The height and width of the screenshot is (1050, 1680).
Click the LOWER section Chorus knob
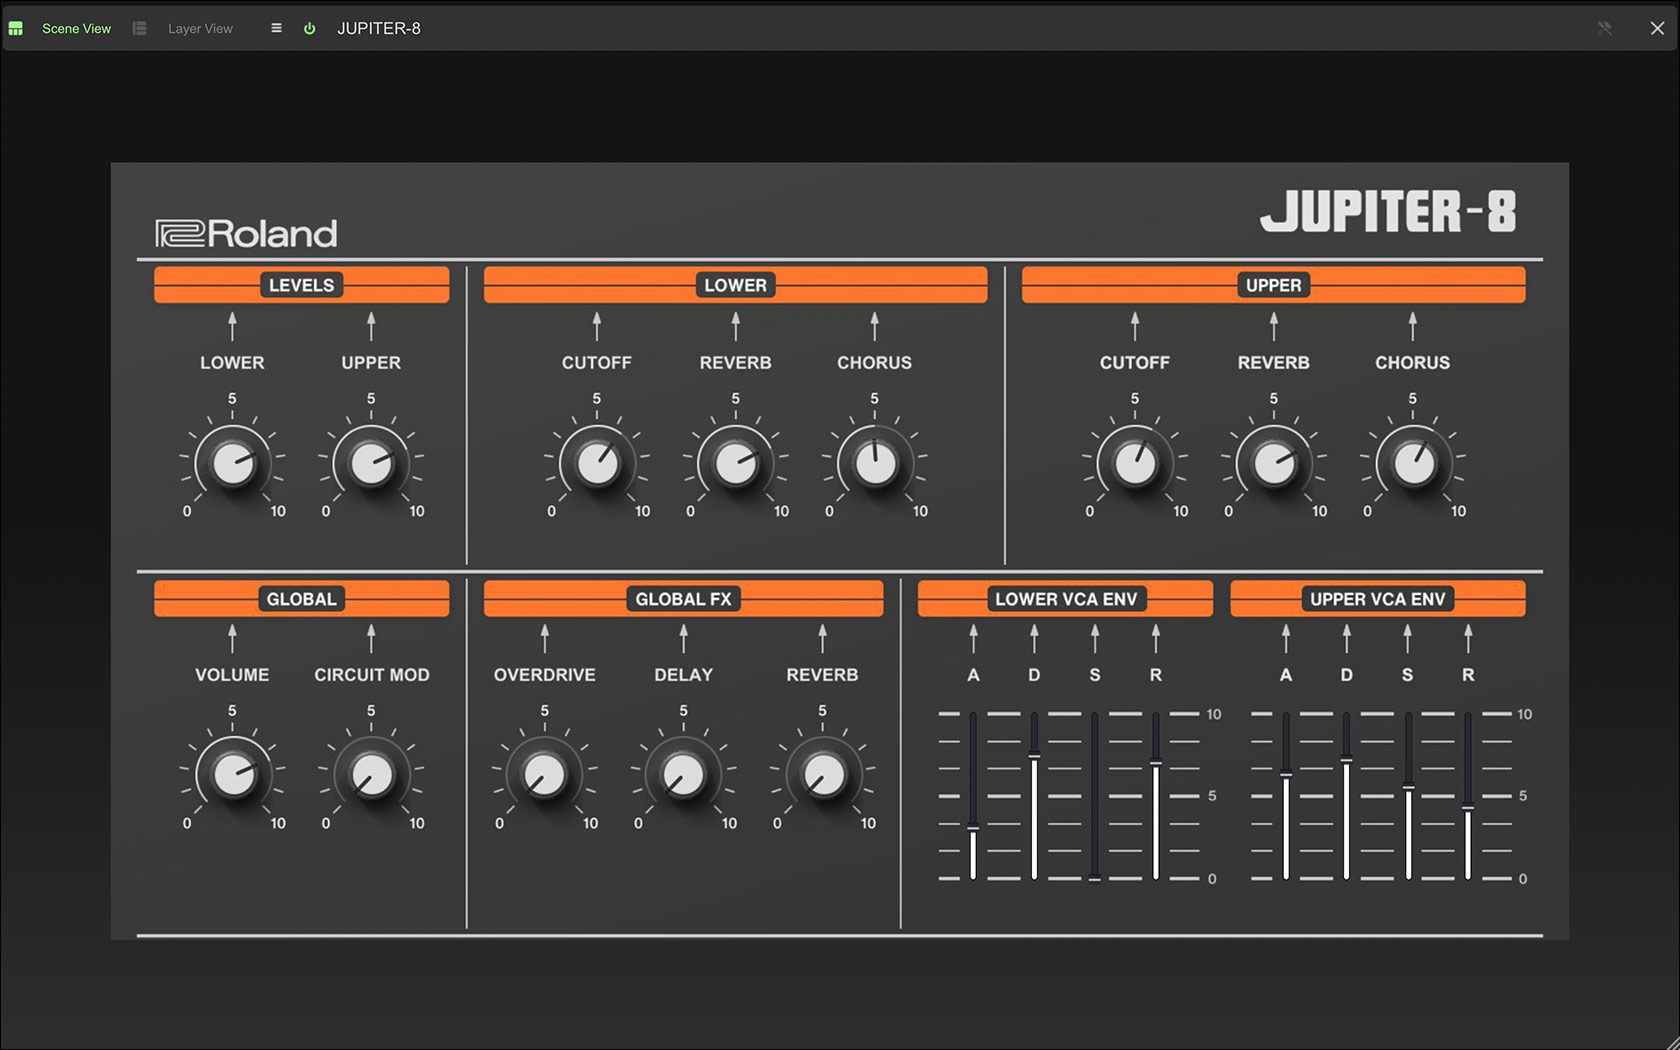point(875,463)
